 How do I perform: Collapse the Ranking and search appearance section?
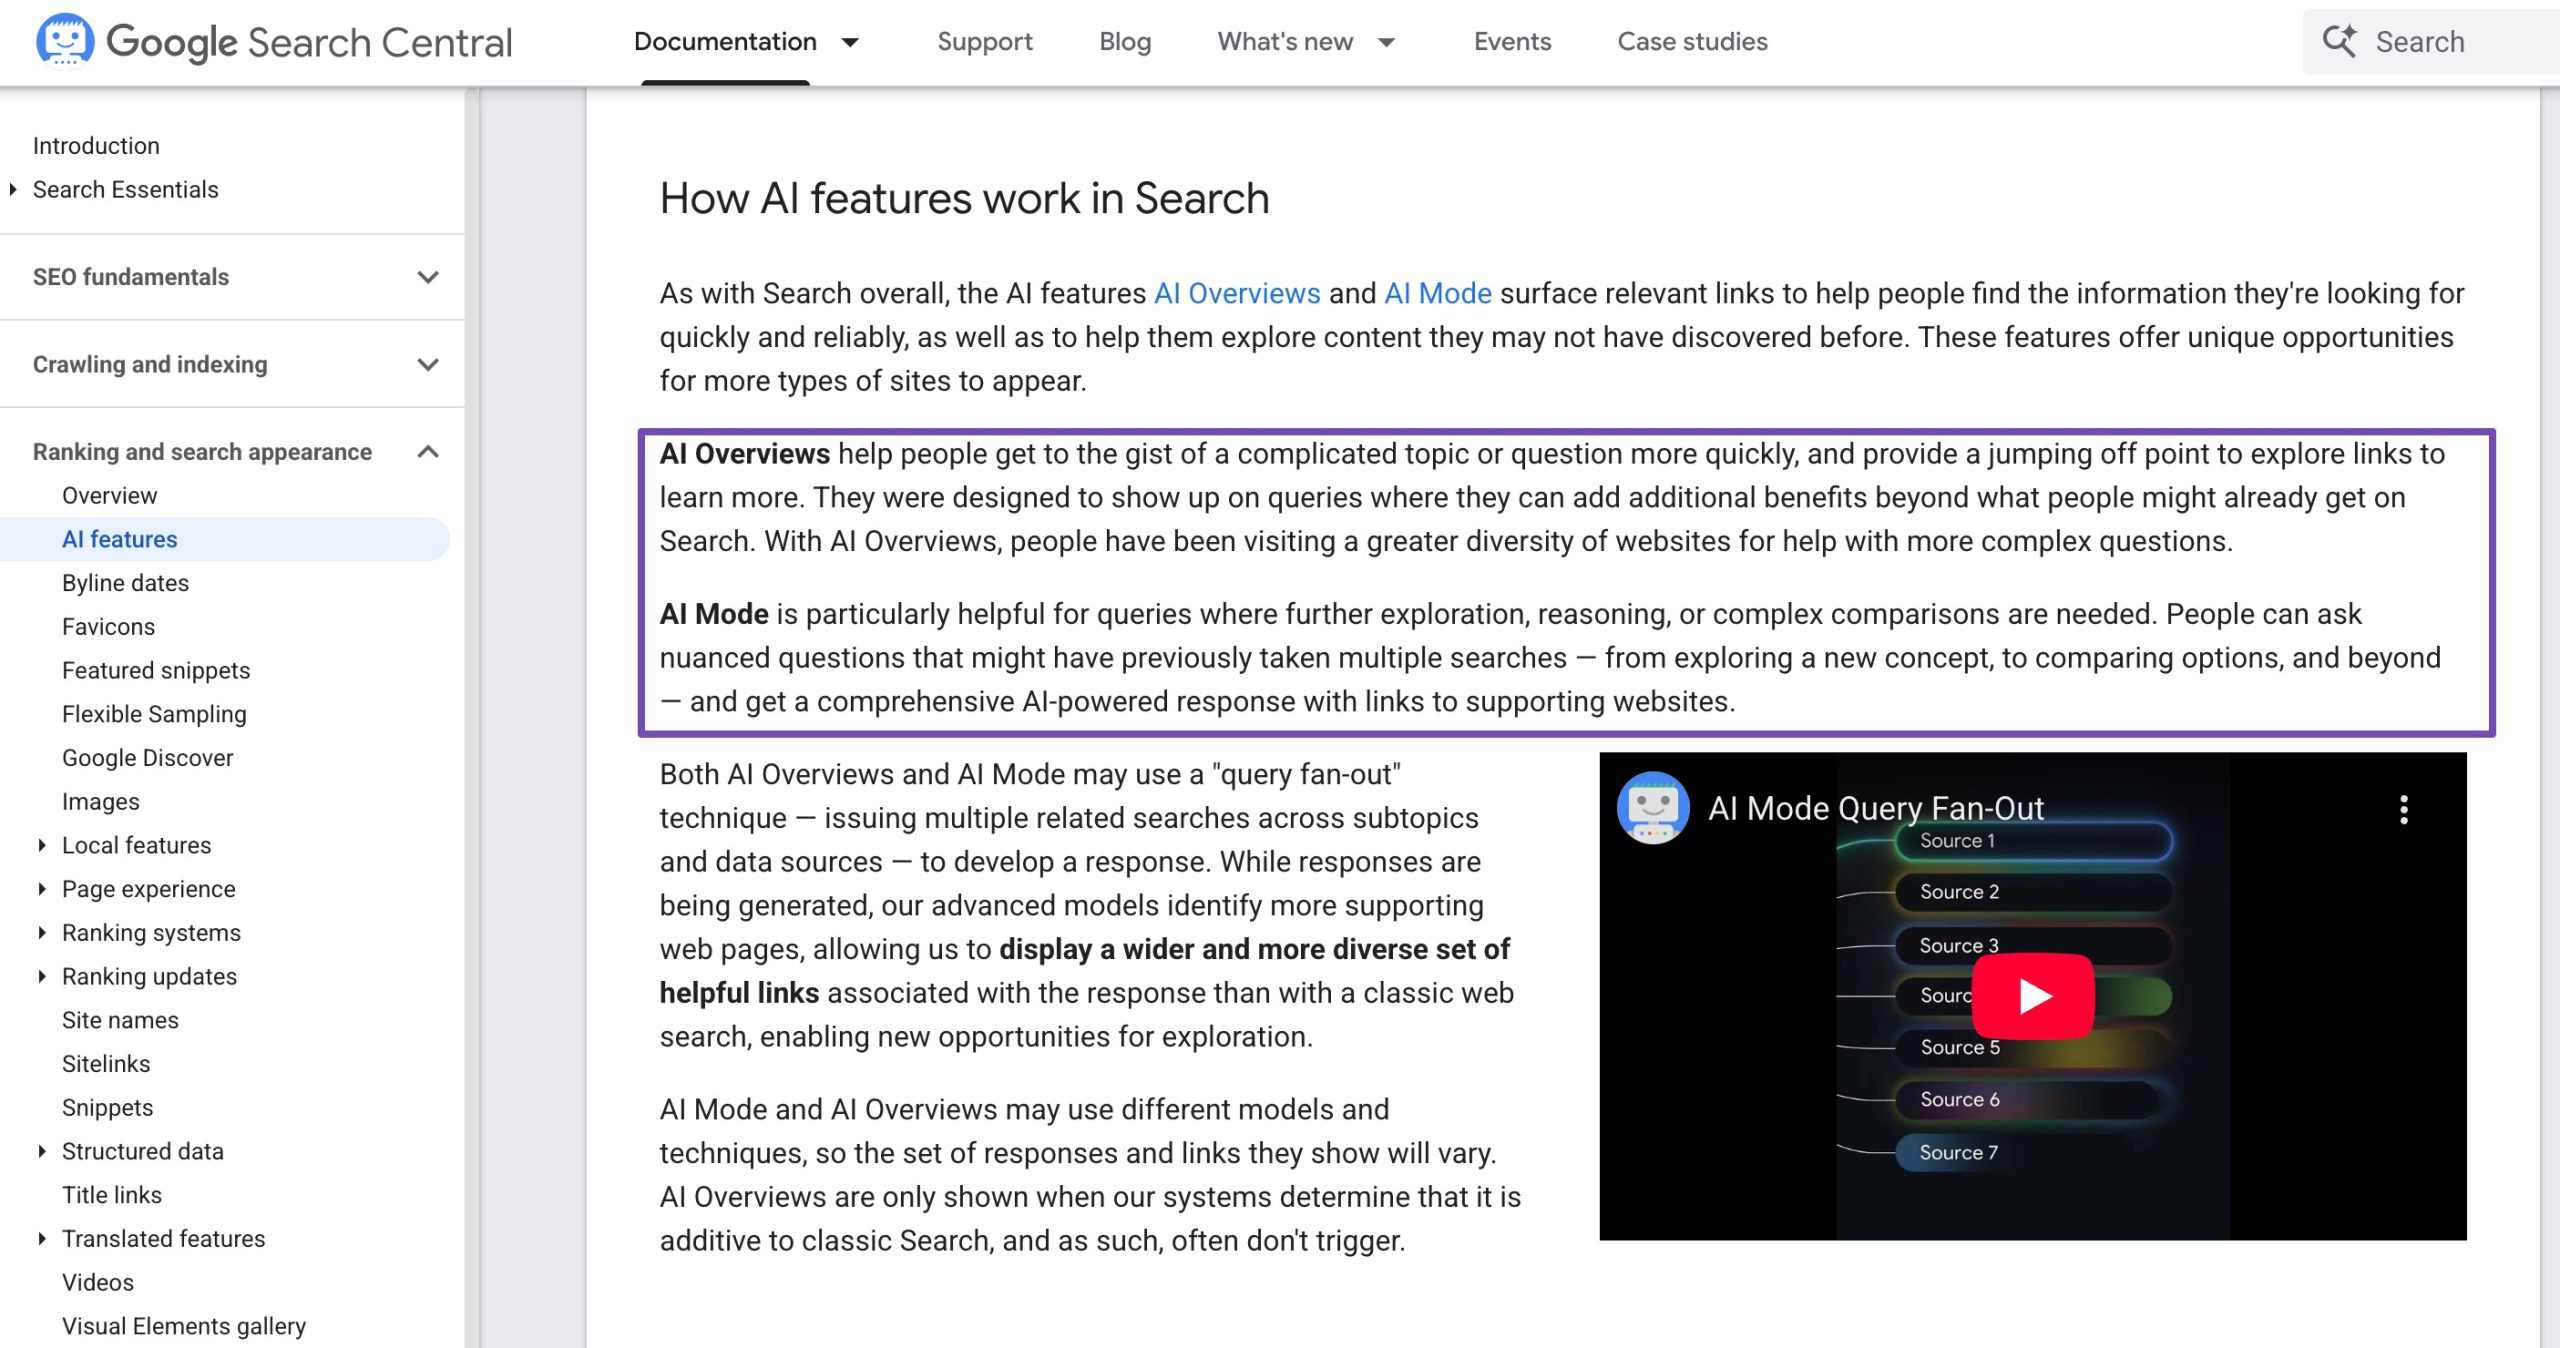[429, 452]
